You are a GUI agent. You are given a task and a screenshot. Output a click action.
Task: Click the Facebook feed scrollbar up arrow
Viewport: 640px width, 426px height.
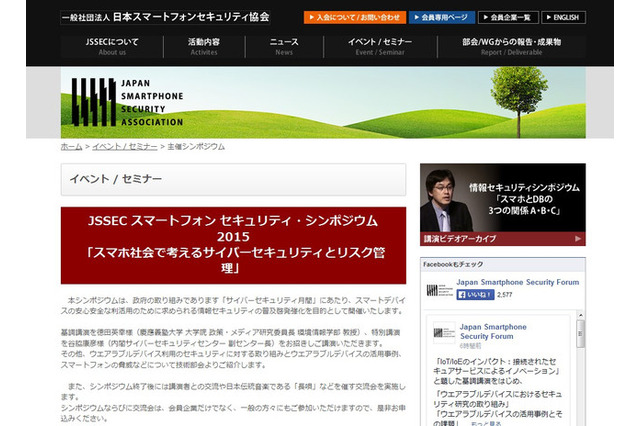(x=580, y=316)
